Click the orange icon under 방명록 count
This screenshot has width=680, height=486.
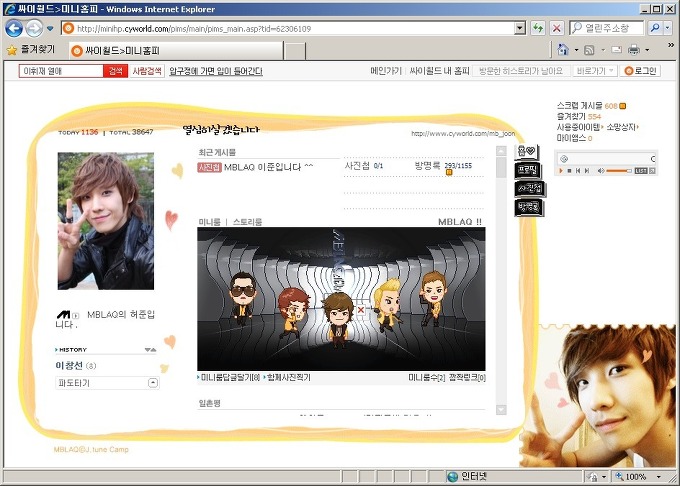[x=449, y=173]
